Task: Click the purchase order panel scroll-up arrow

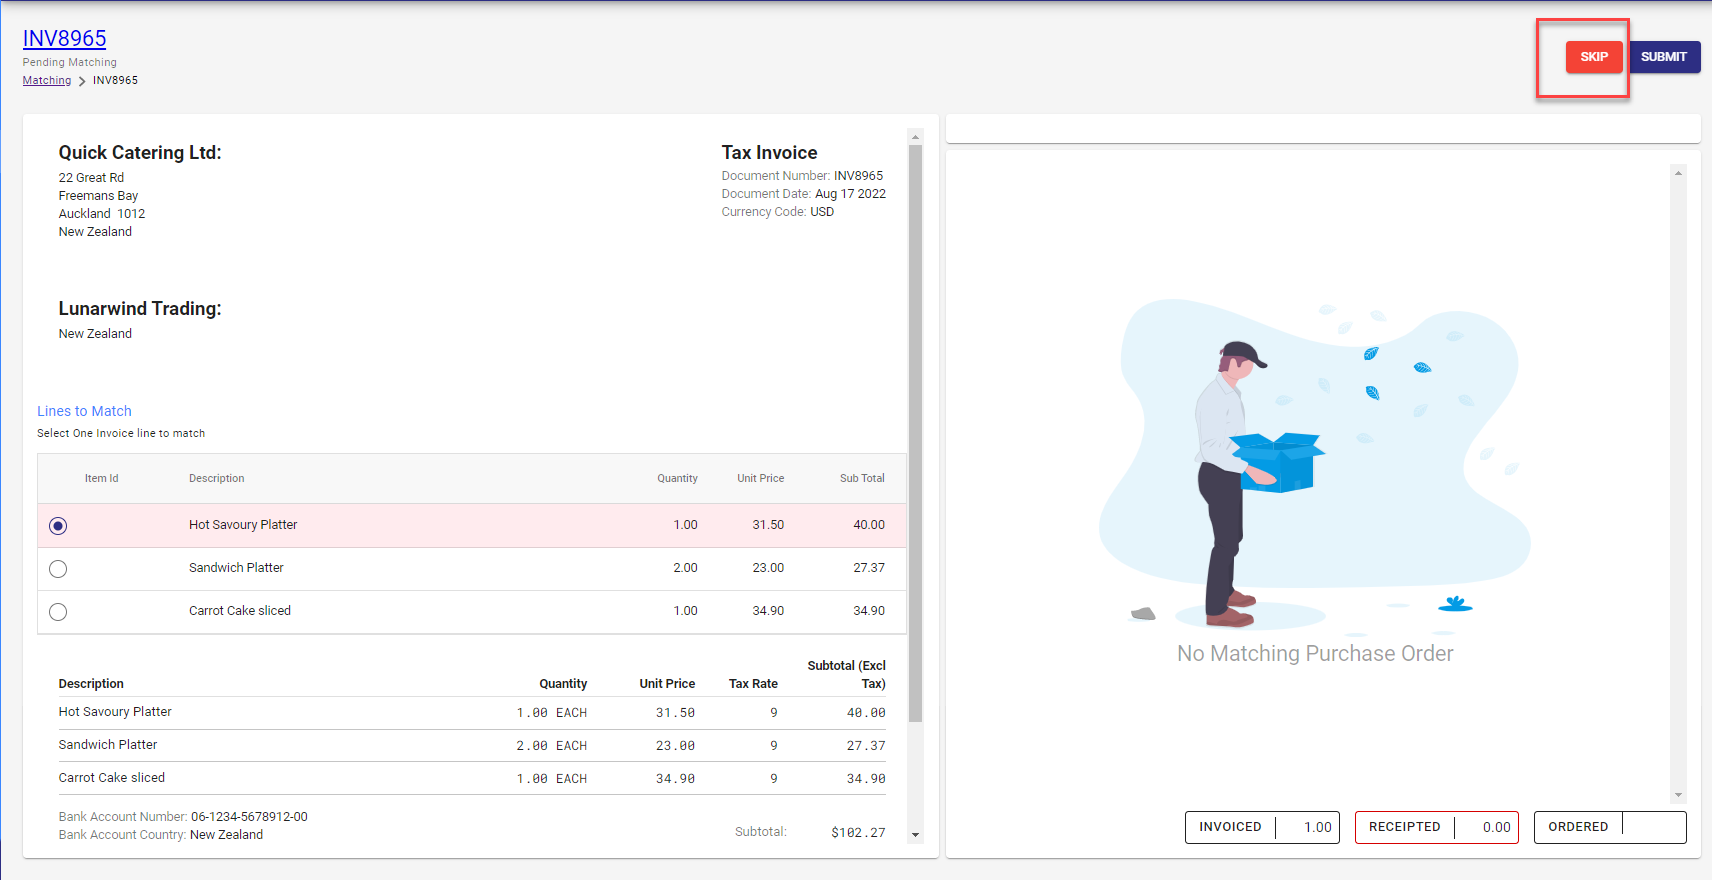Action: coord(1678,173)
